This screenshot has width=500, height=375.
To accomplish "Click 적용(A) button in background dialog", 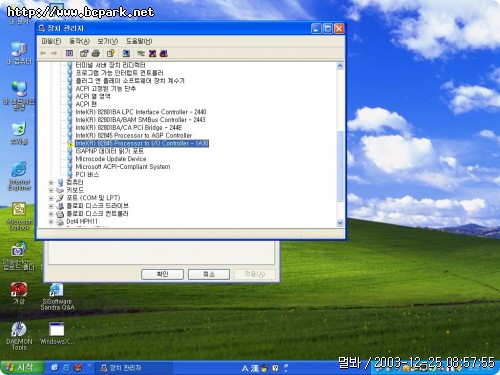I will click(x=255, y=274).
